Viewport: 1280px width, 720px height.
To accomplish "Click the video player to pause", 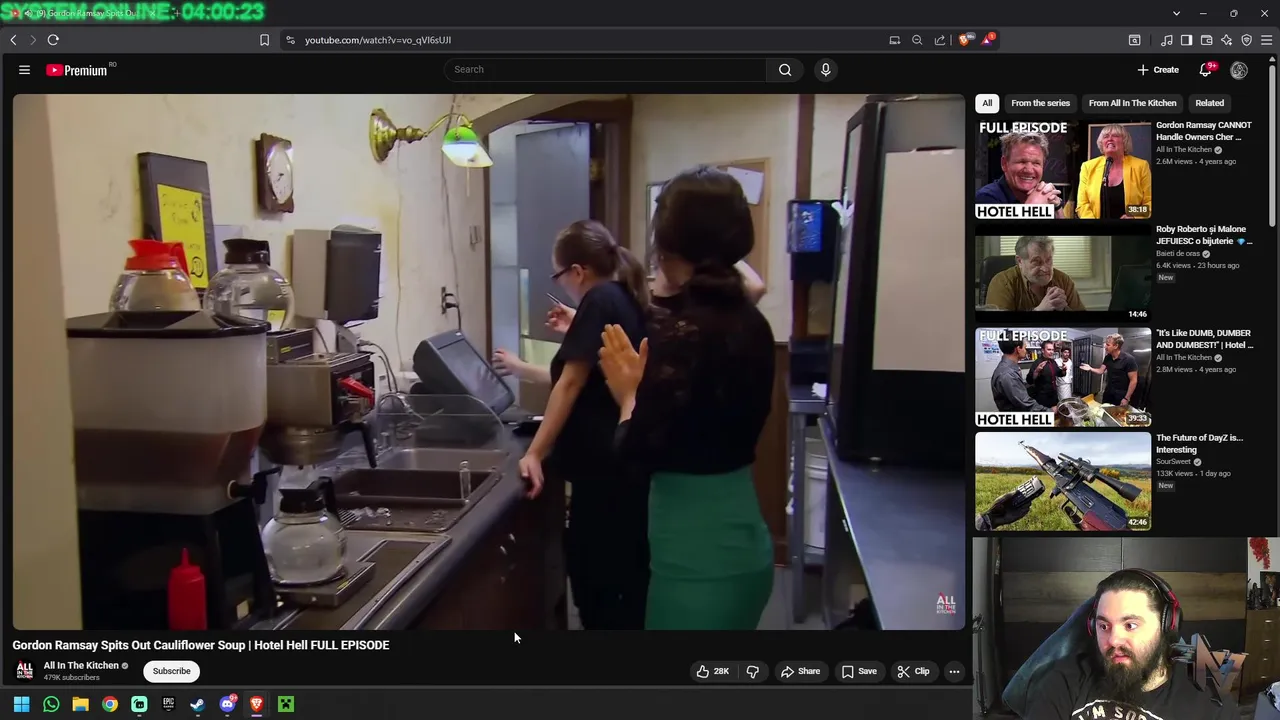I will (x=489, y=362).
